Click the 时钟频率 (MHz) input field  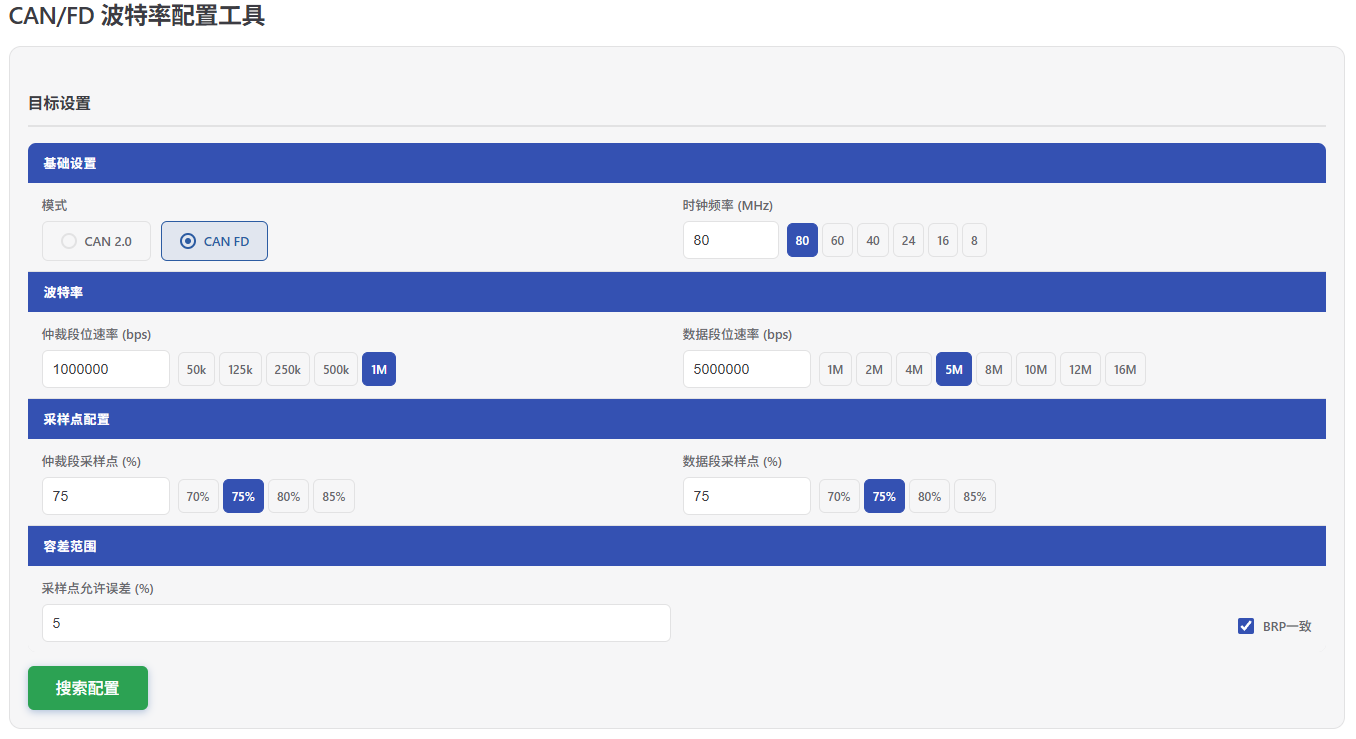tap(730, 240)
